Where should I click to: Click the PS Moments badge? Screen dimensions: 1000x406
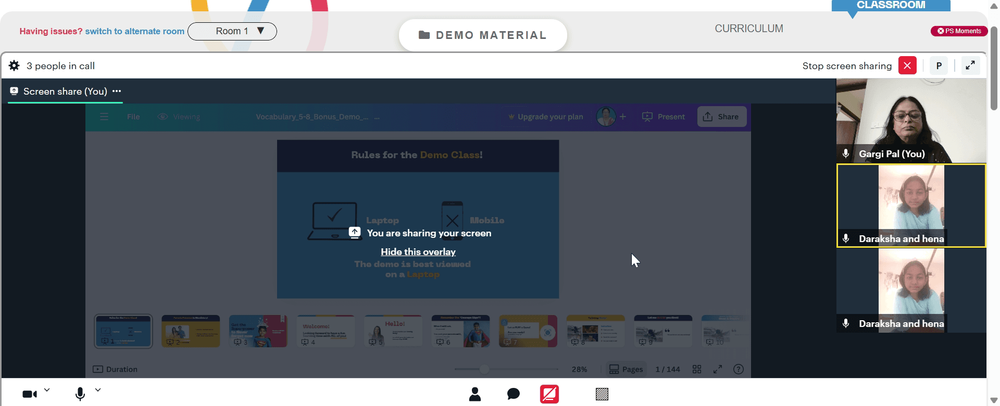pyautogui.click(x=959, y=31)
